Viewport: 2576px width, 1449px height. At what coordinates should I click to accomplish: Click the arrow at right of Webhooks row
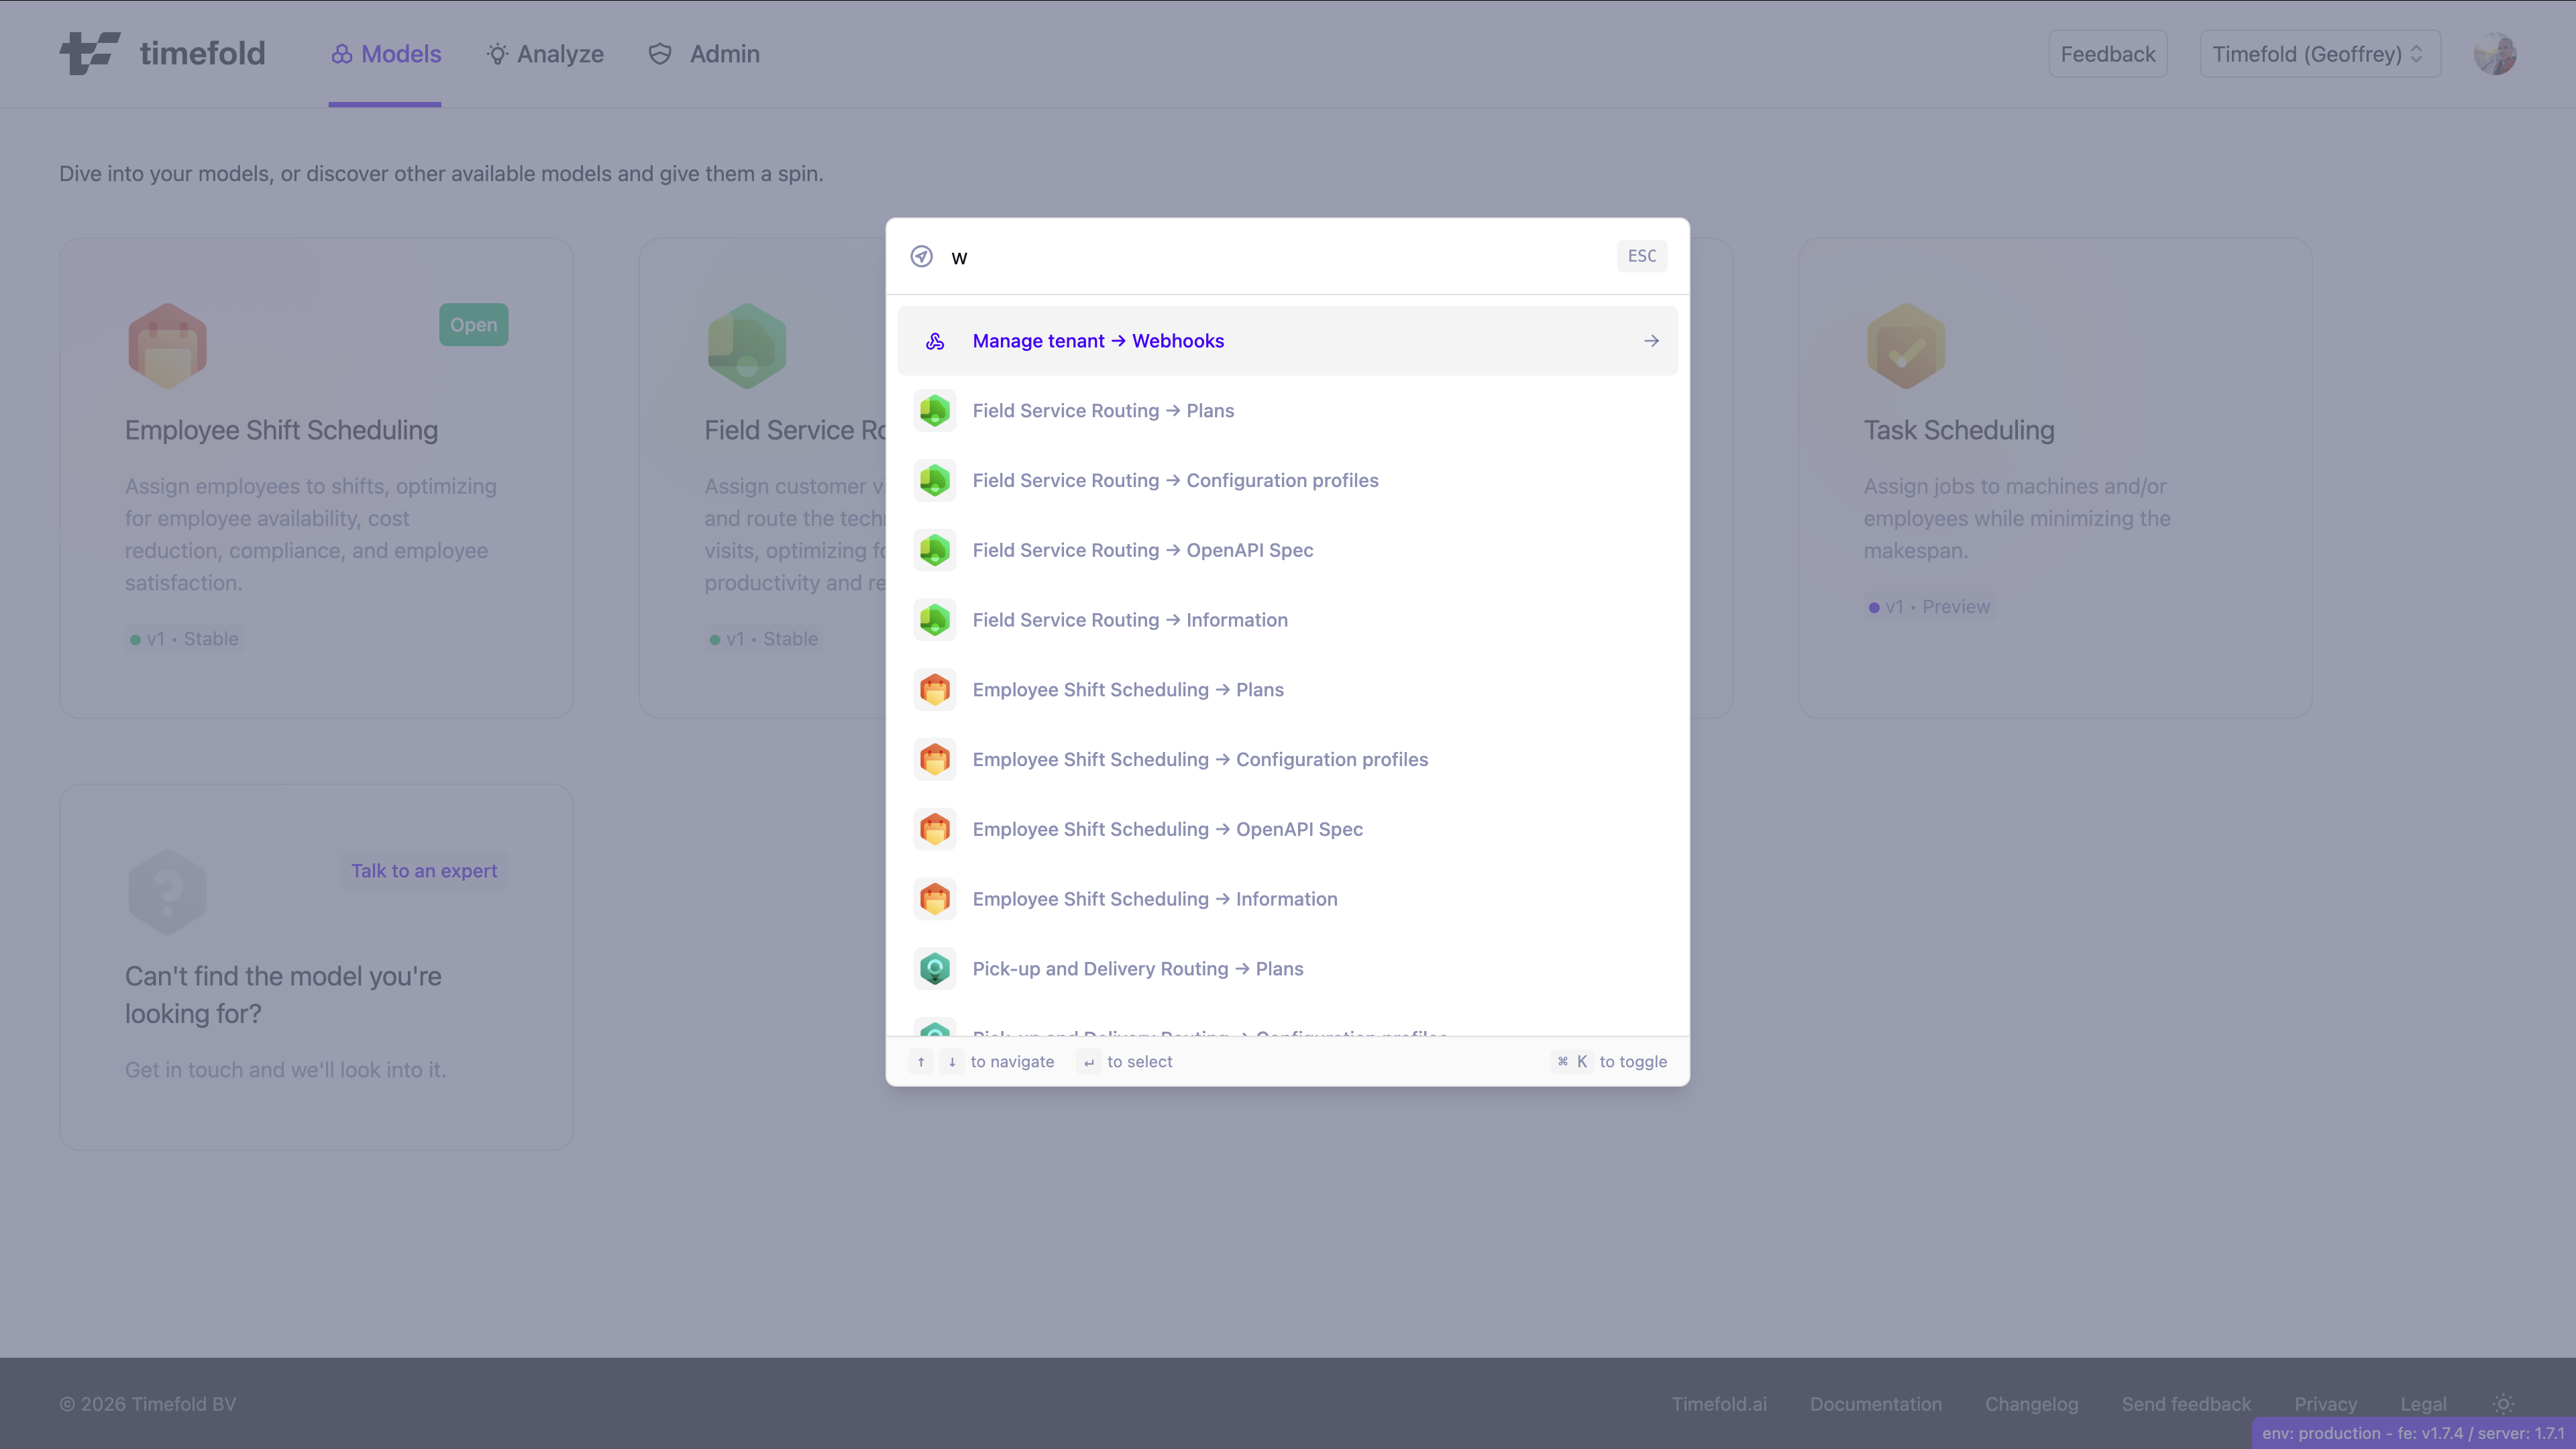[x=1651, y=341]
